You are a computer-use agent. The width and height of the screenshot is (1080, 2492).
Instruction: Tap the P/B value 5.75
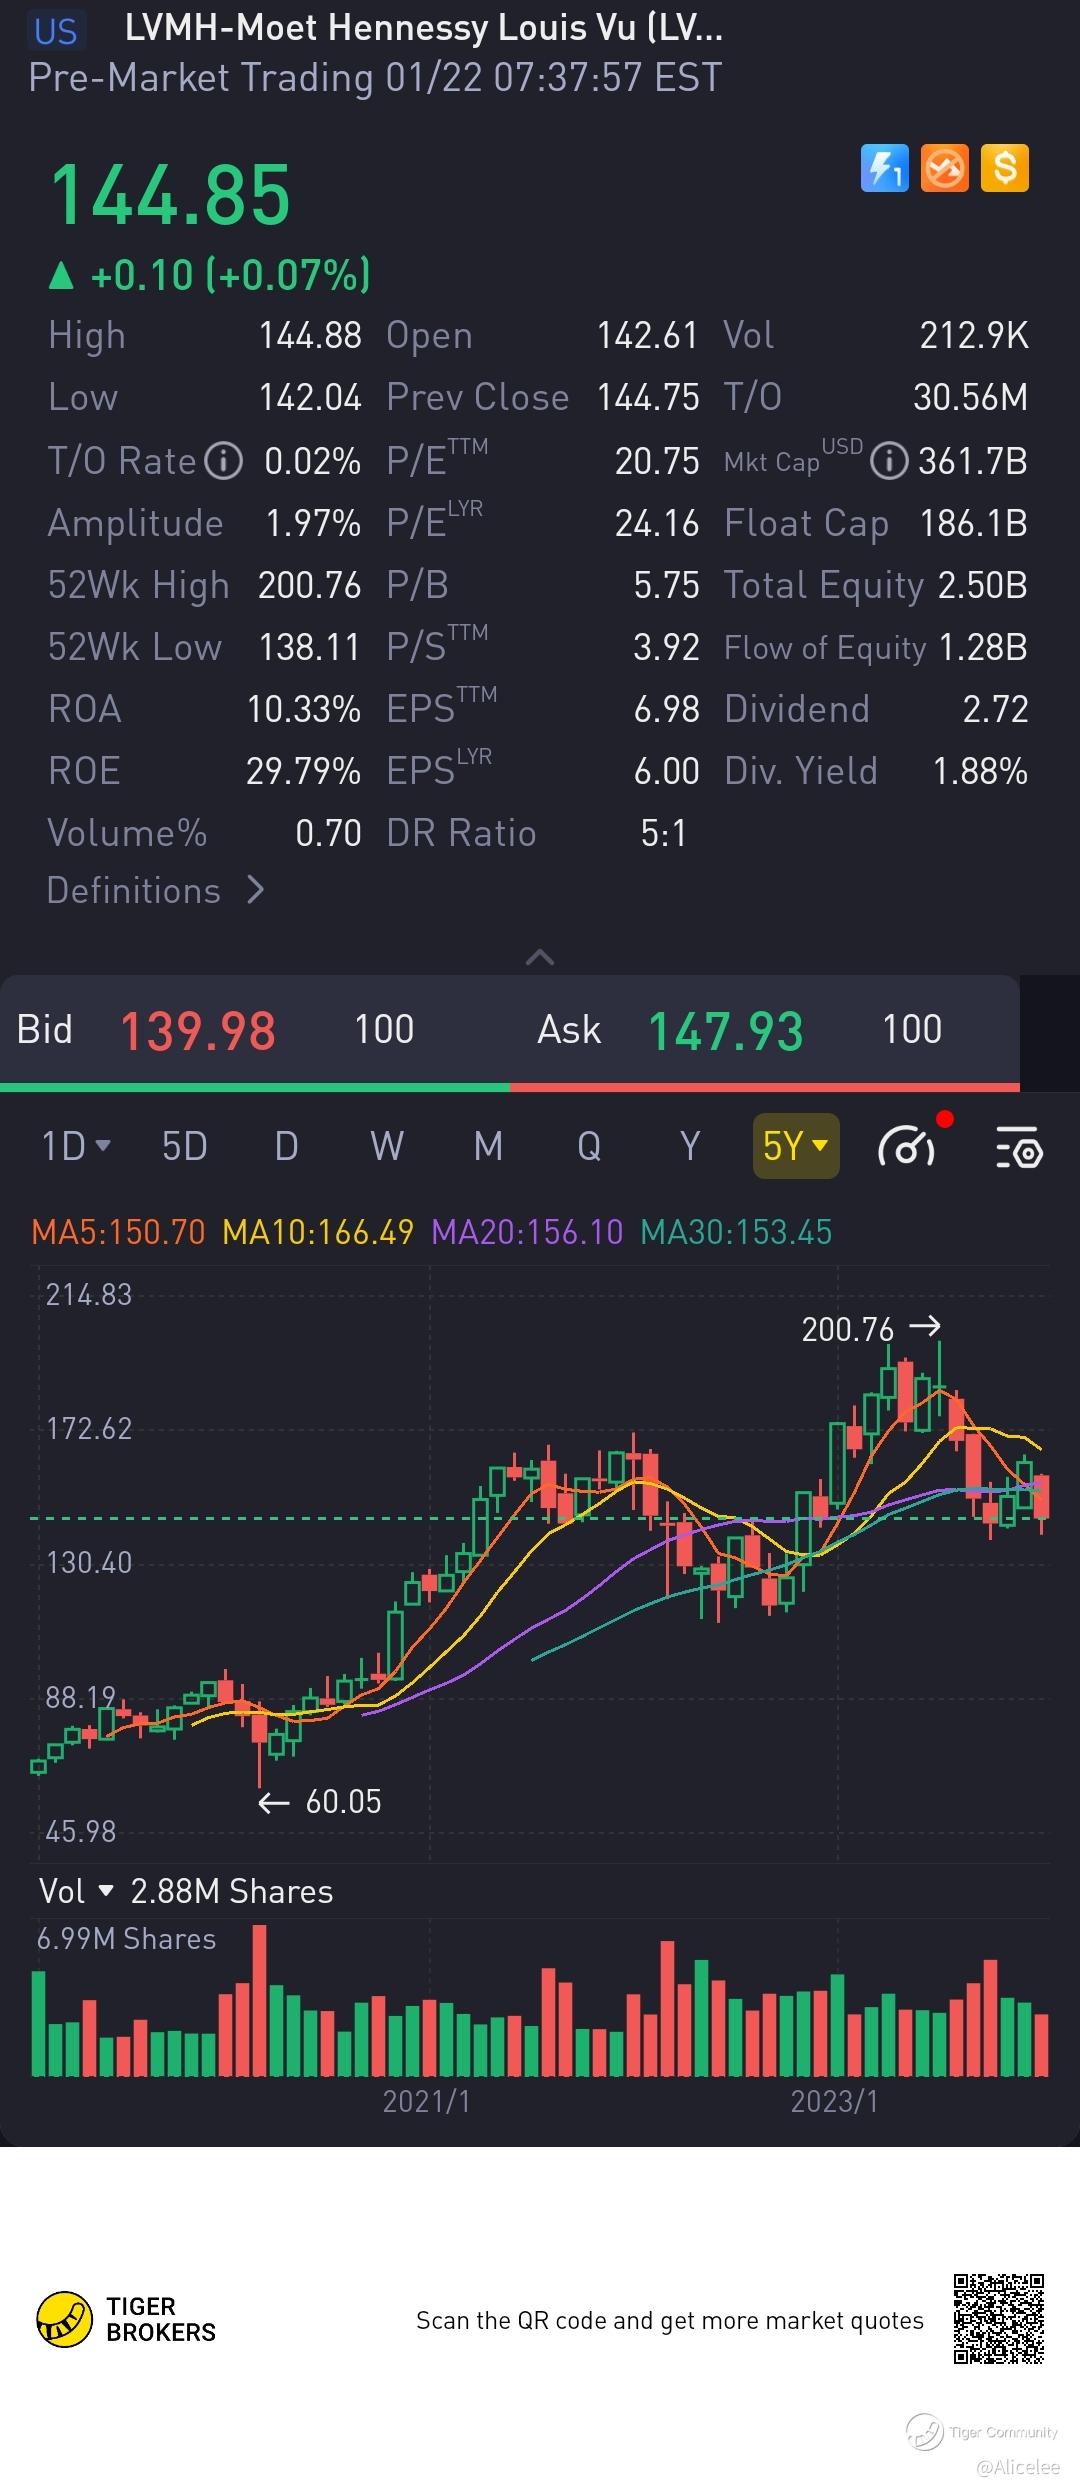tap(667, 585)
